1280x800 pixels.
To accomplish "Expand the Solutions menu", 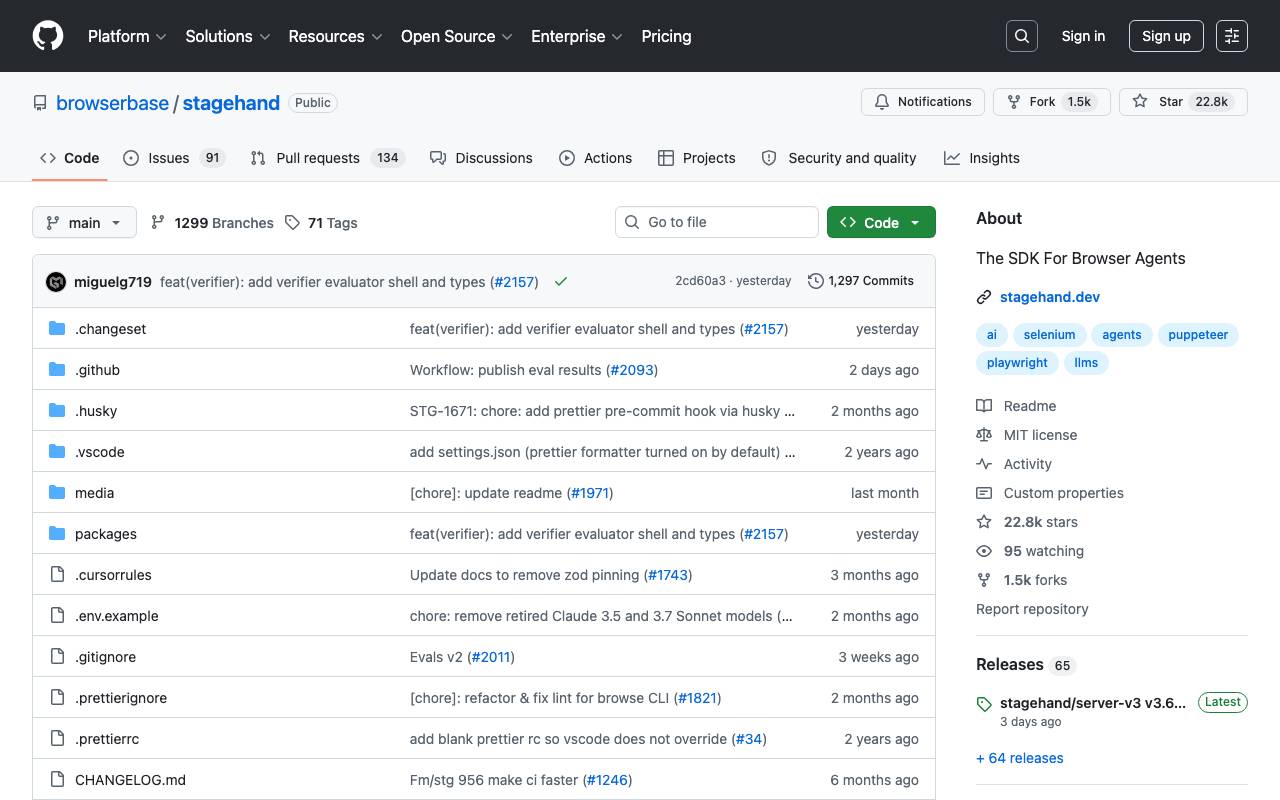I will 228,36.
